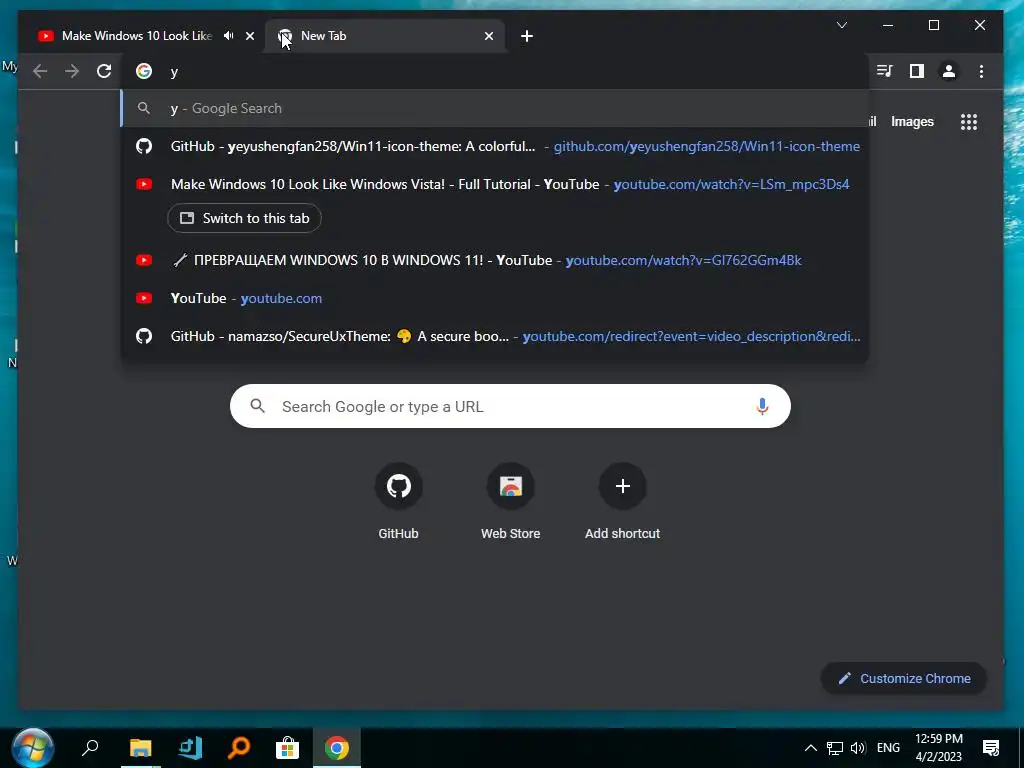1024x768 pixels.
Task: Open the volume tray icon
Action: click(858, 748)
